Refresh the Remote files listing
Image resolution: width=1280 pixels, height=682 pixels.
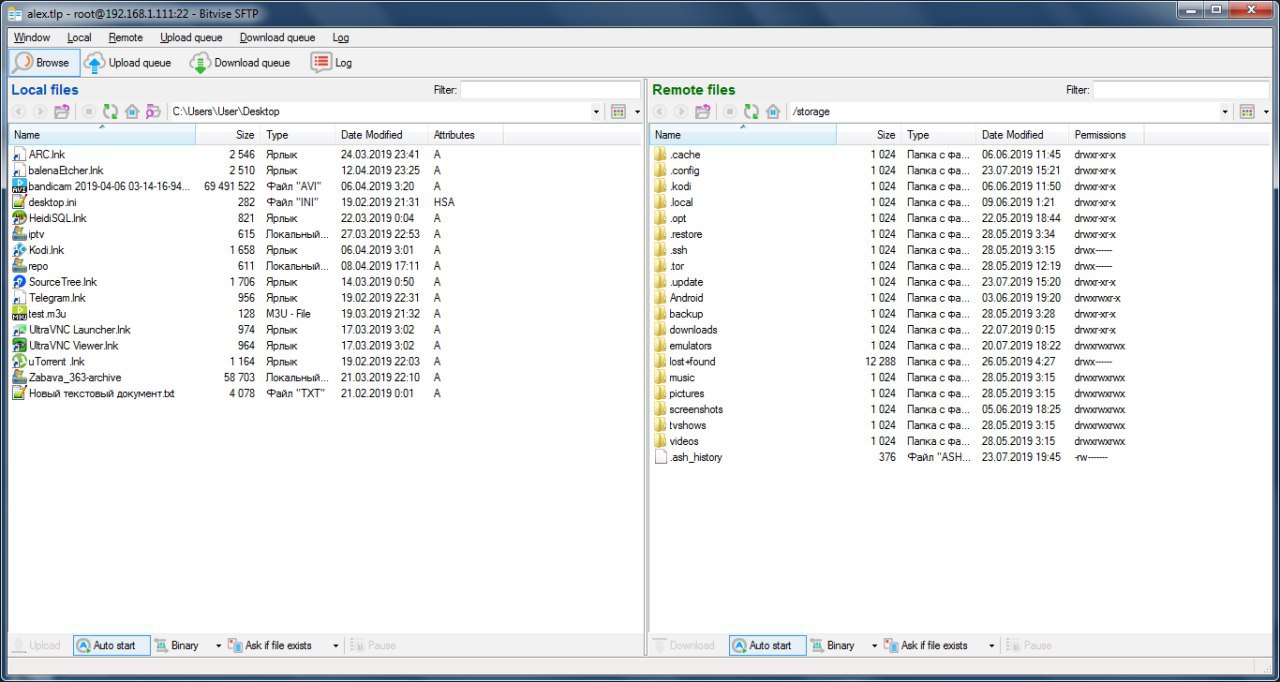click(751, 112)
